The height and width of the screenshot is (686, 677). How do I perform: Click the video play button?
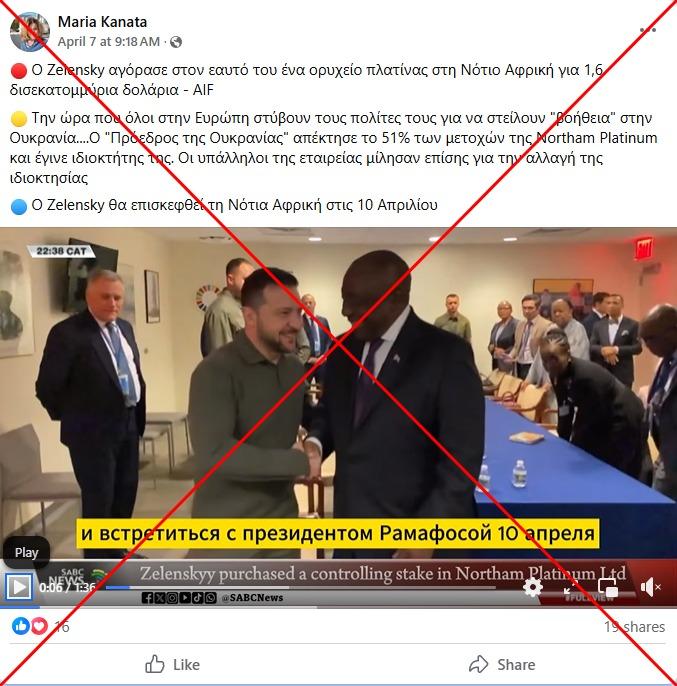(19, 587)
